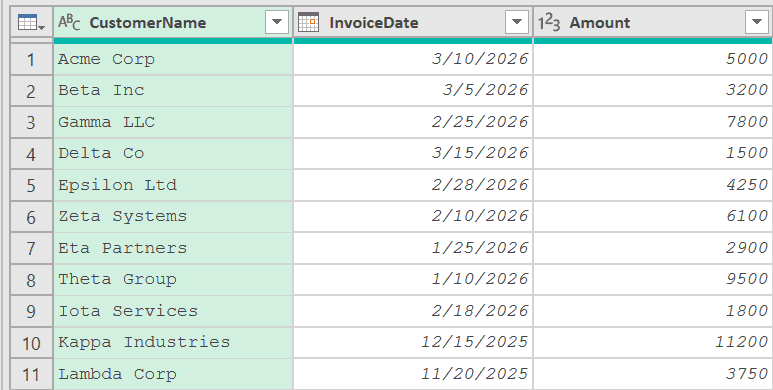Click the 12/15/2025 date cell
The height and width of the screenshot is (390, 773).
(413, 343)
